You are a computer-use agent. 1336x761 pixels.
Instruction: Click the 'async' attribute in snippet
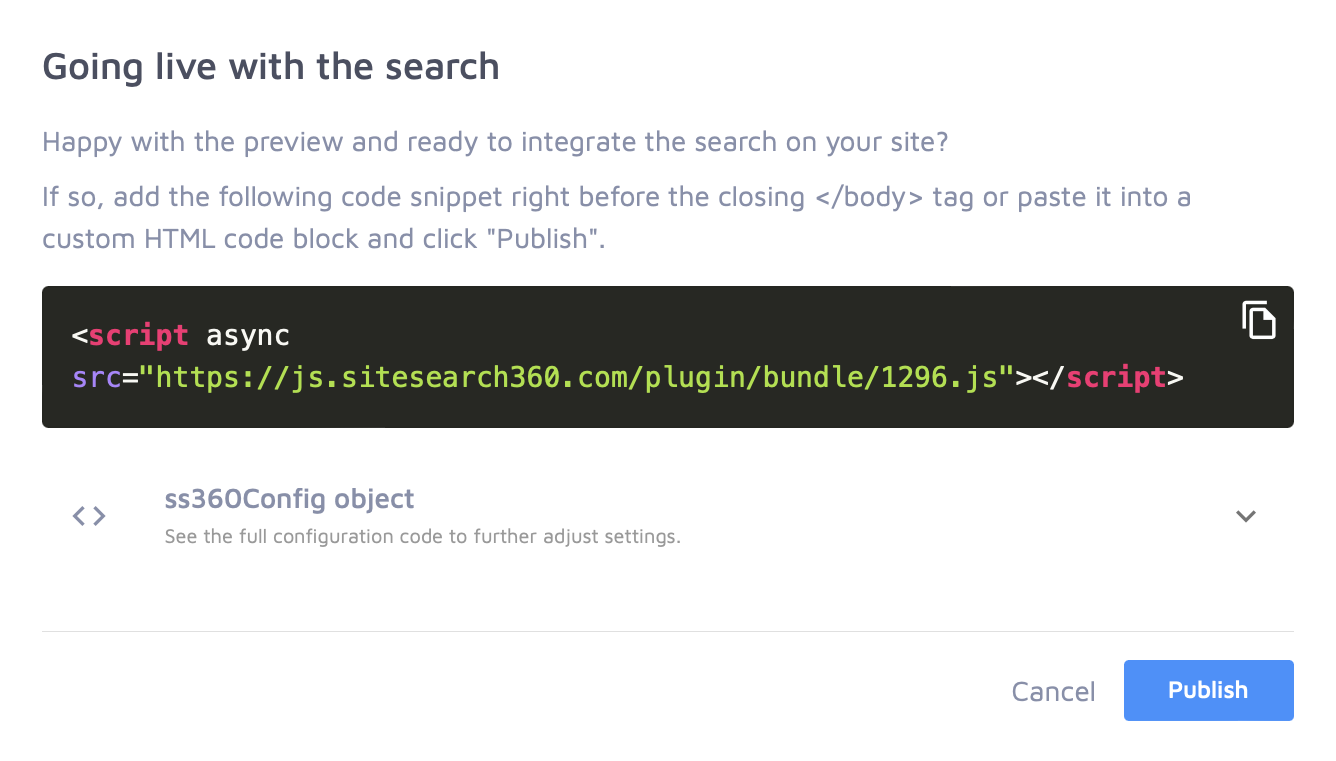tap(248, 335)
